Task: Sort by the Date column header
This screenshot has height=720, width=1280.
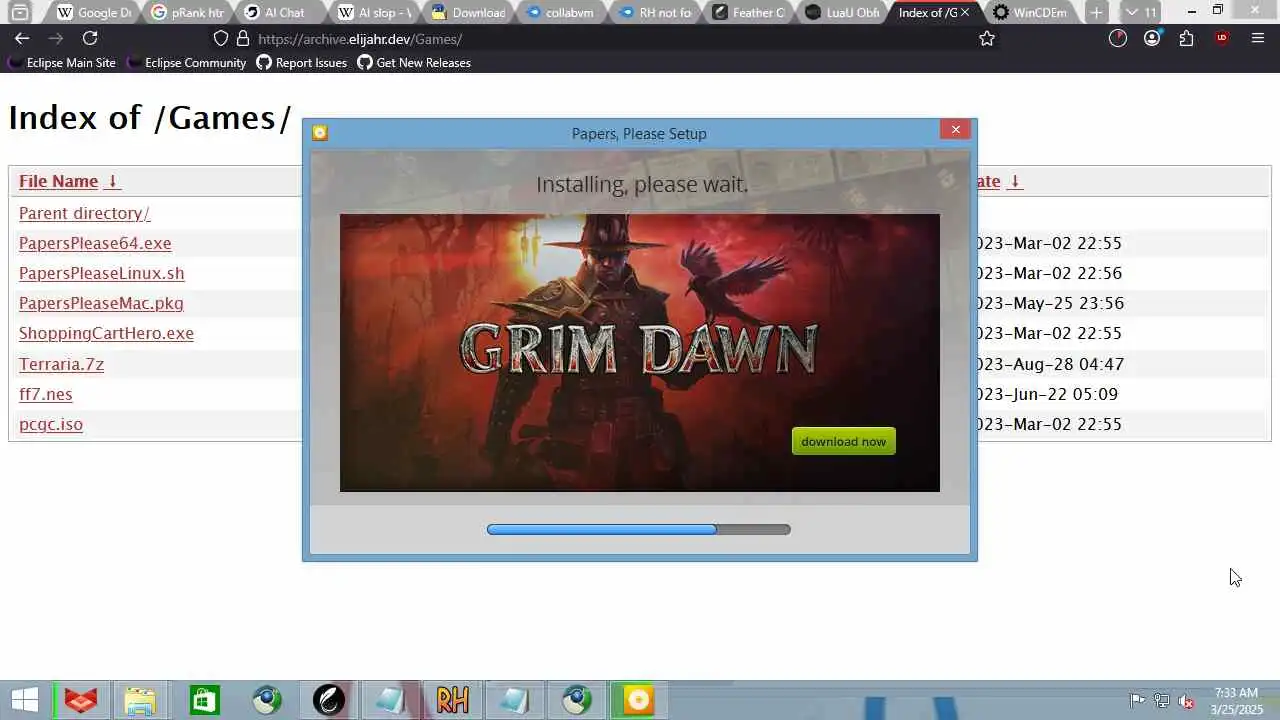Action: tap(987, 181)
